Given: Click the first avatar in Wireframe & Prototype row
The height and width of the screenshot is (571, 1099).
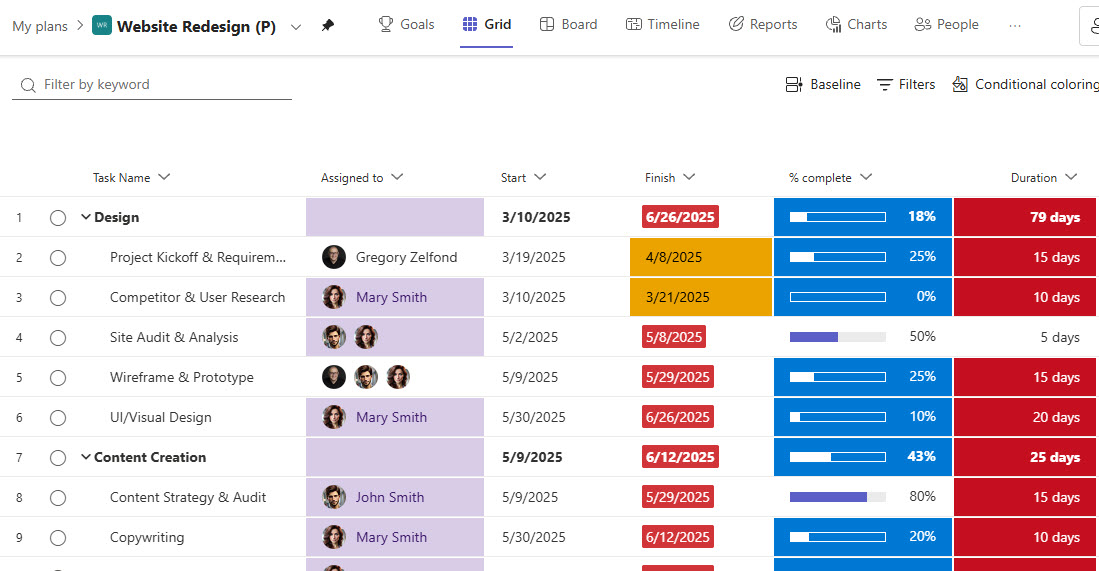Looking at the screenshot, I should [x=334, y=377].
